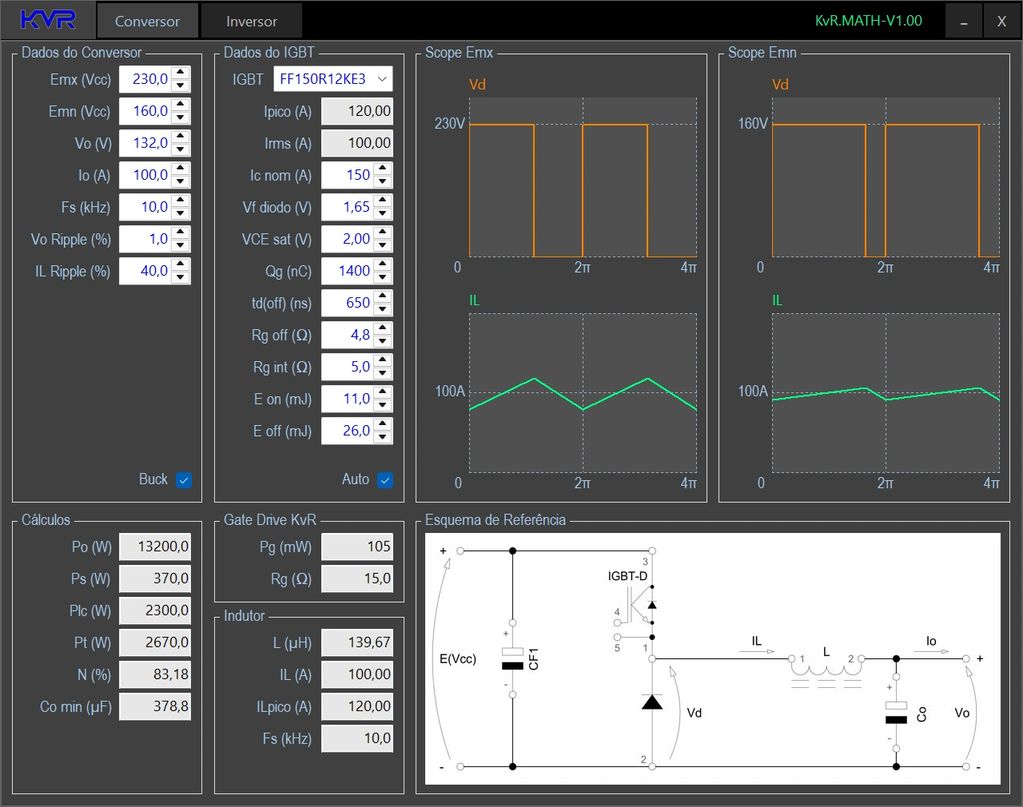Click the Scope Emx Vd waveform plot
Screen dimensions: 1023x807
point(582,177)
